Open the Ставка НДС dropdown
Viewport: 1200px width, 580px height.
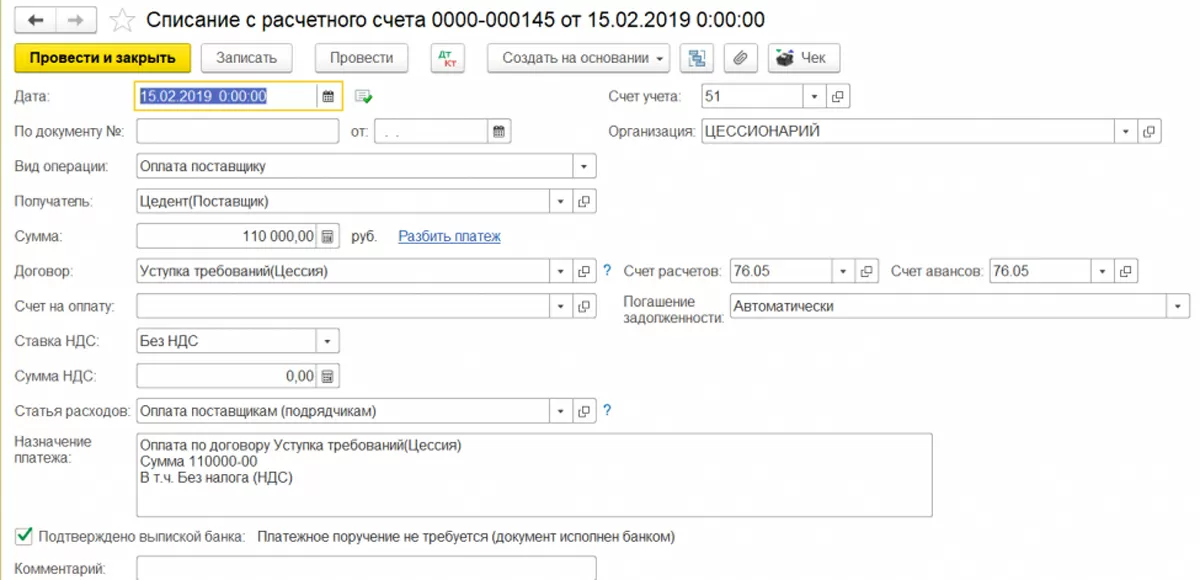pos(327,341)
